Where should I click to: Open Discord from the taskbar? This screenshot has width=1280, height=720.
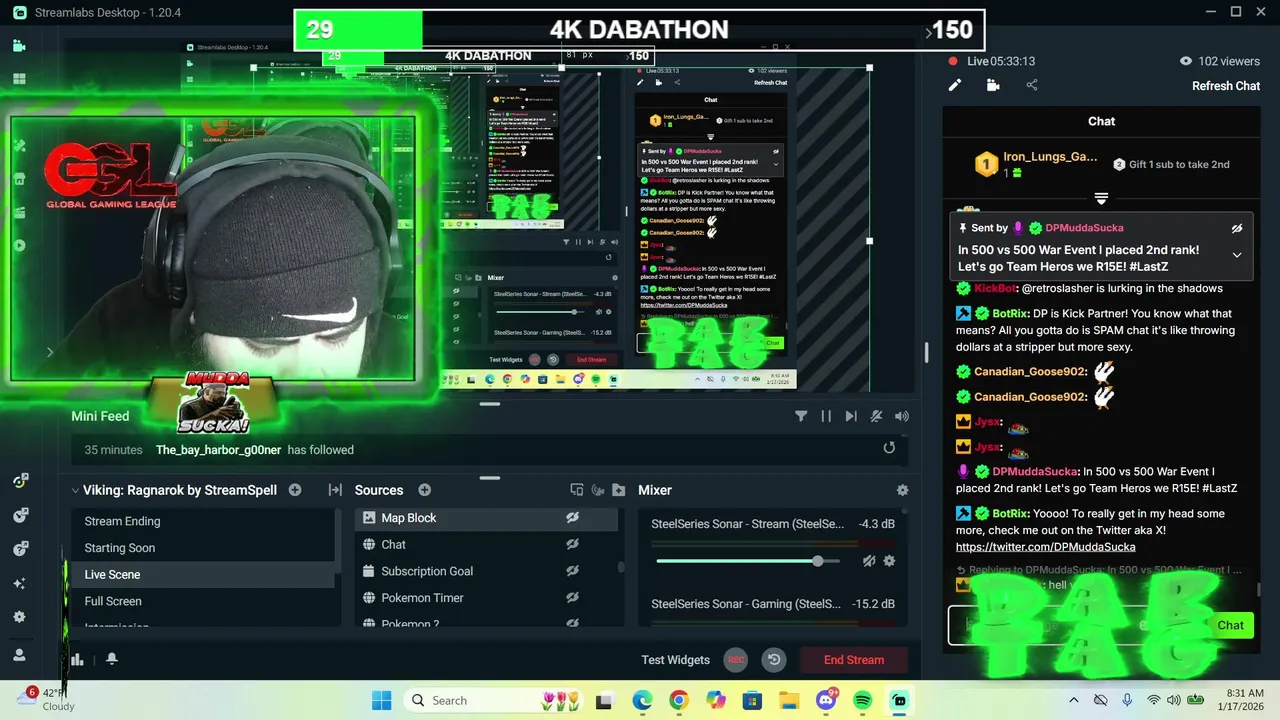pyautogui.click(x=827, y=700)
